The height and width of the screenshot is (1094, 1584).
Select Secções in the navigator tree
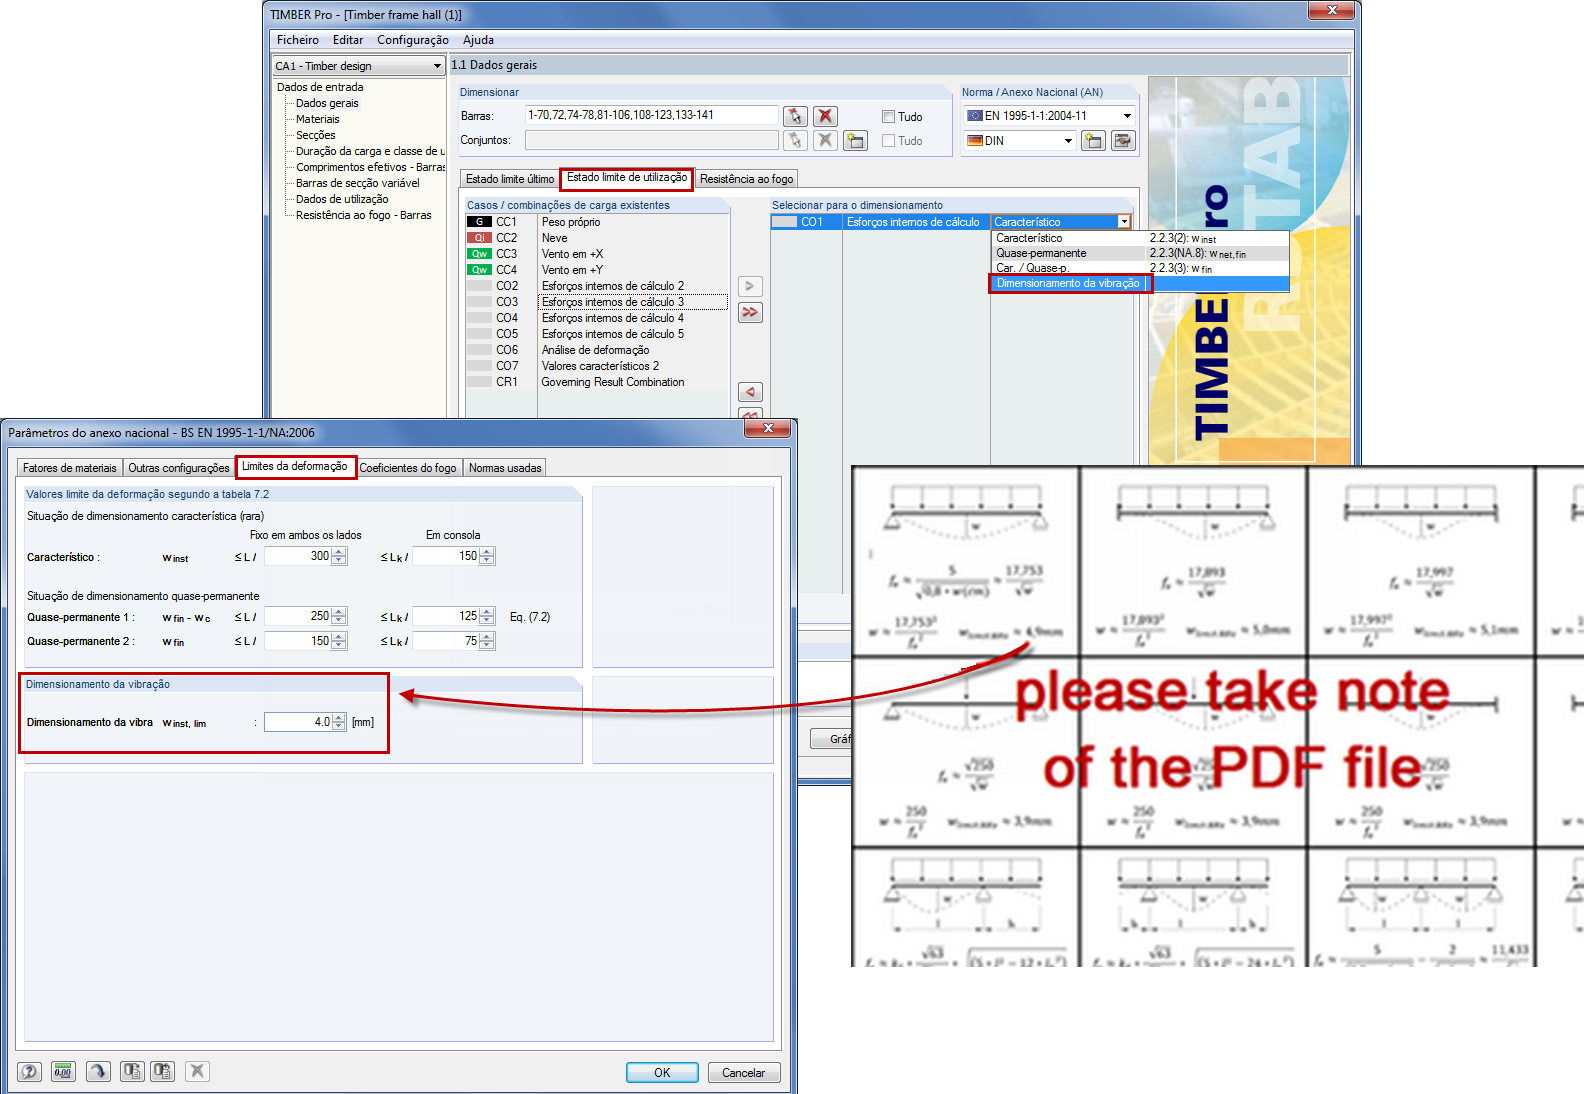pyautogui.click(x=316, y=135)
